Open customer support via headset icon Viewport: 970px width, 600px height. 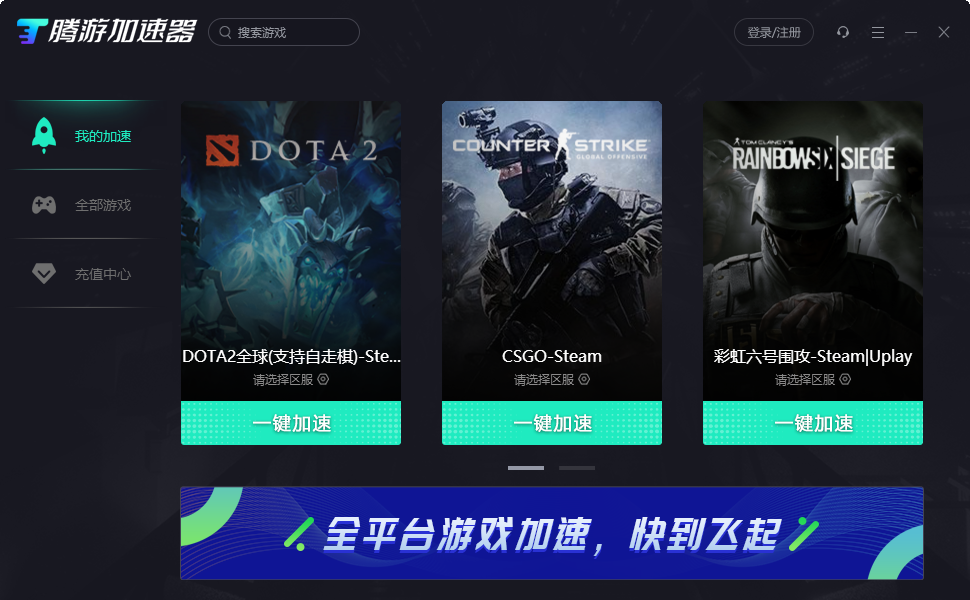(x=843, y=32)
